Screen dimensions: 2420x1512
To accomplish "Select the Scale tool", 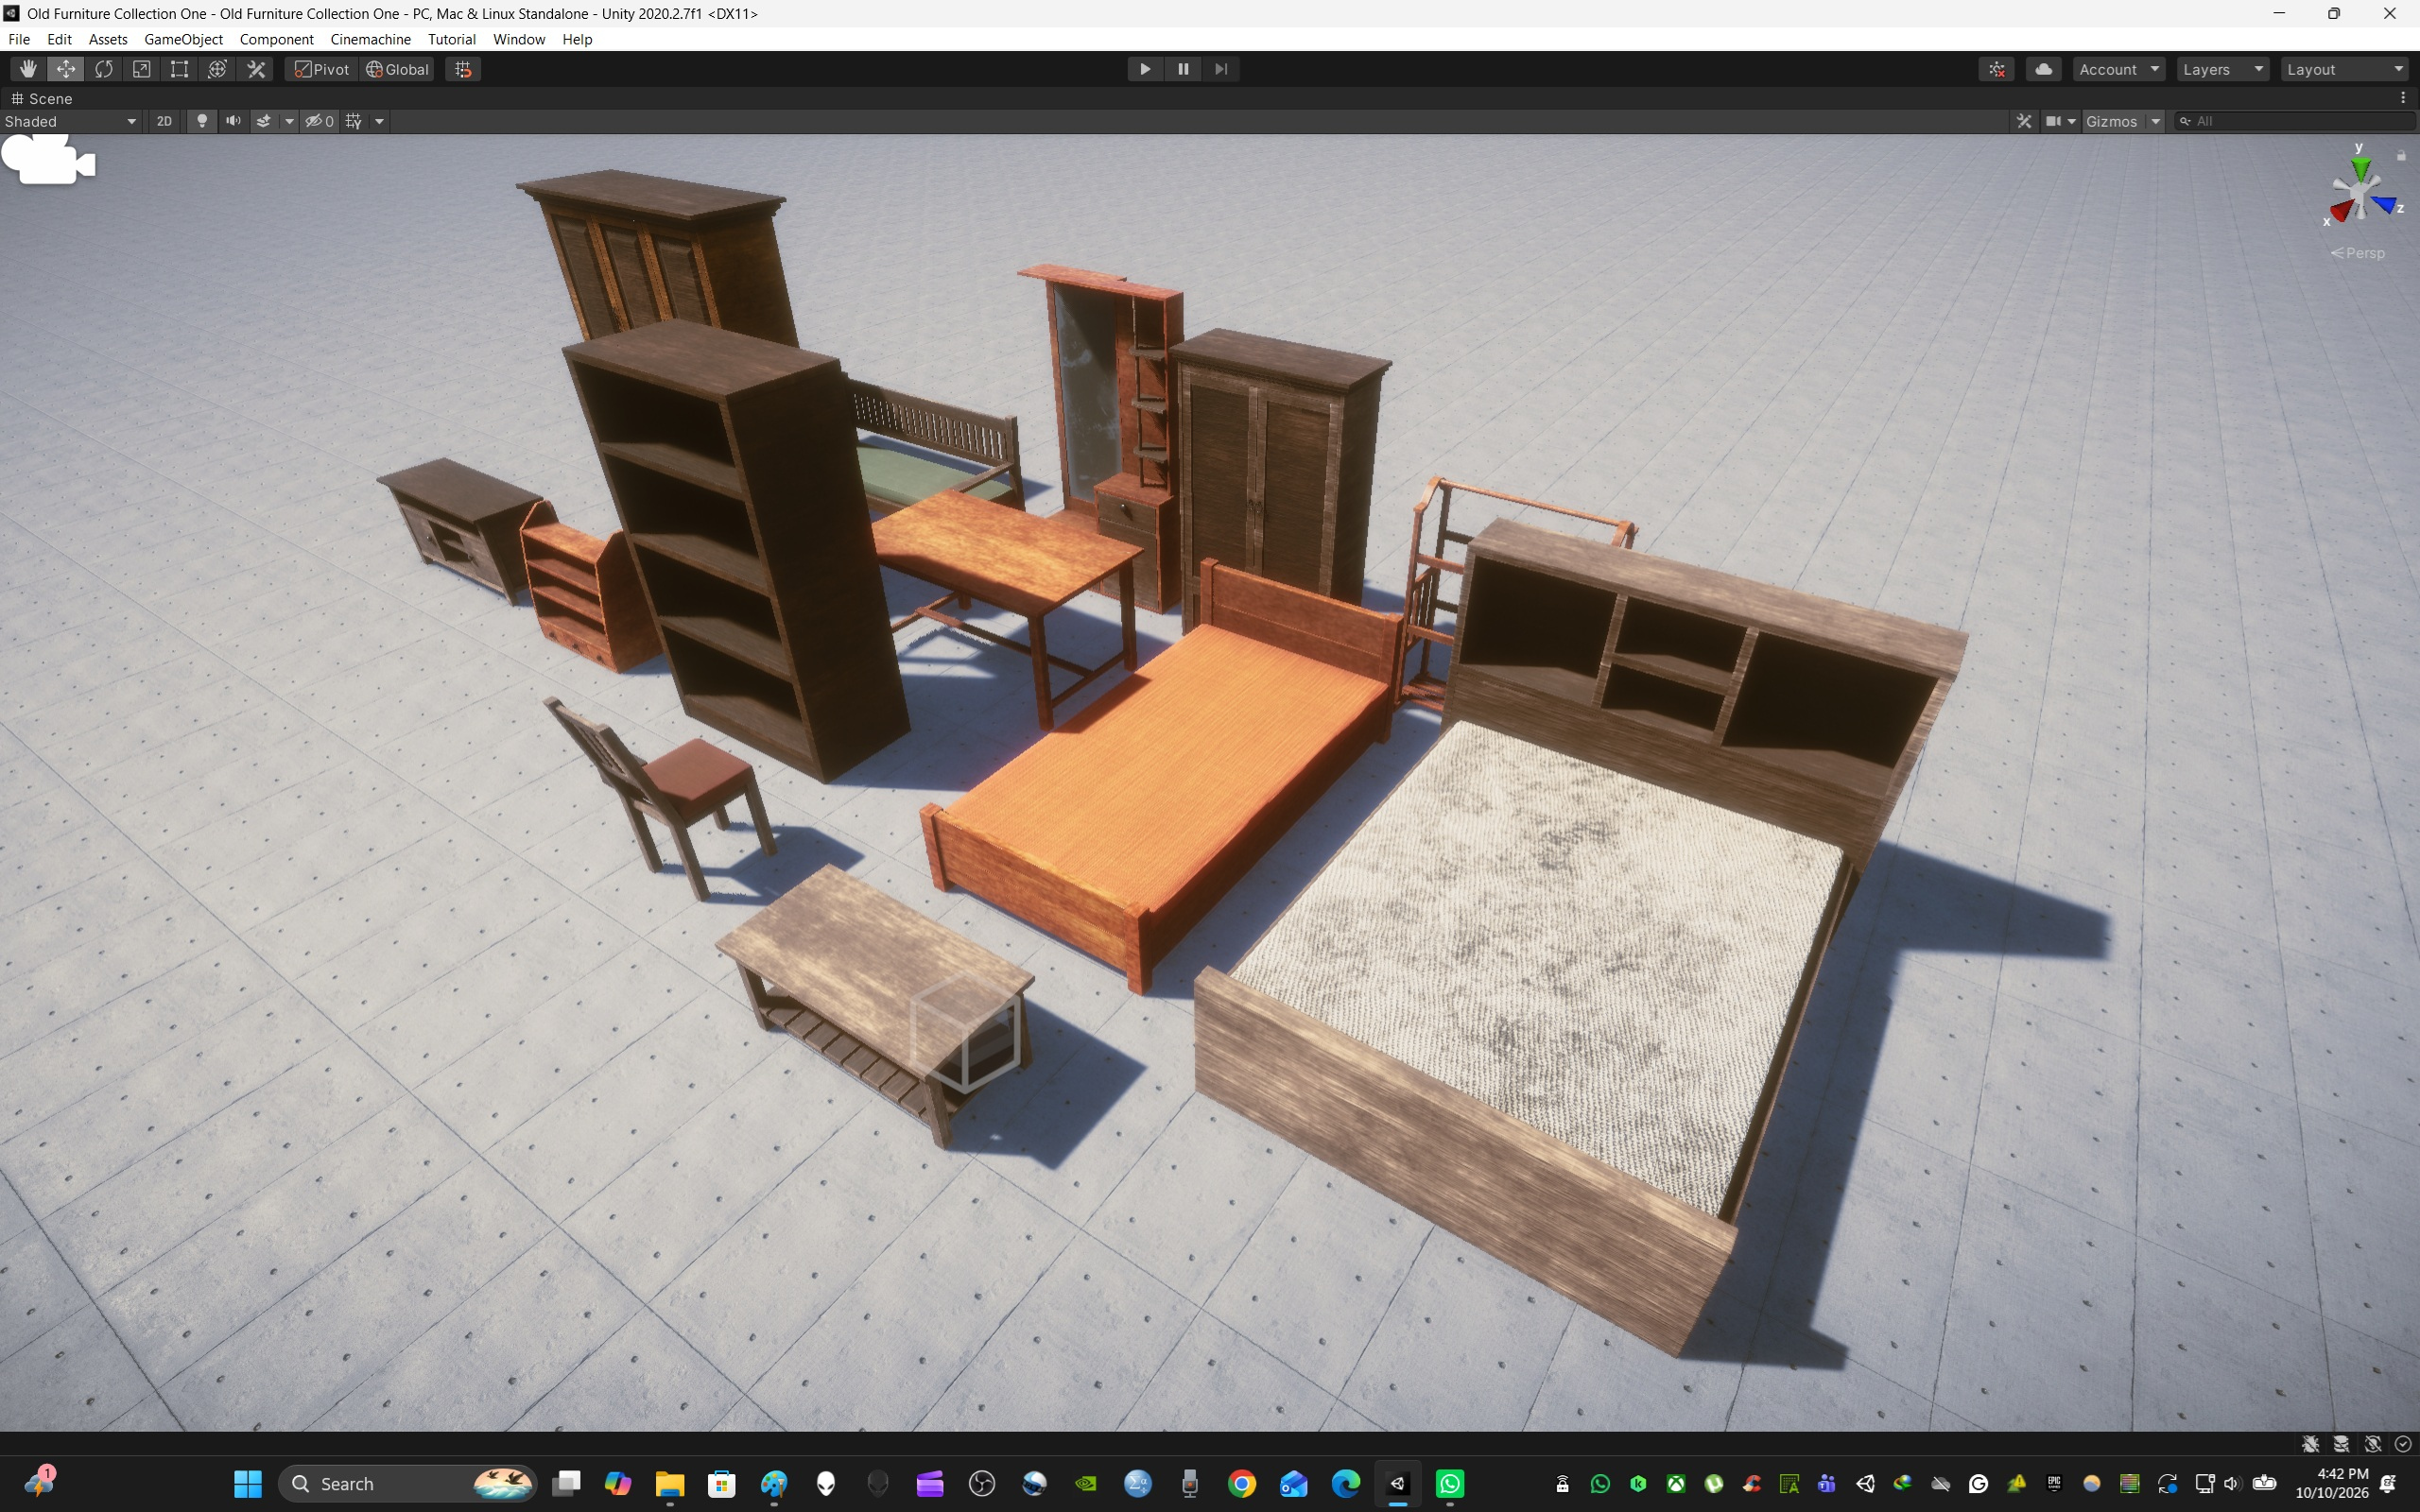I will pyautogui.click(x=142, y=69).
